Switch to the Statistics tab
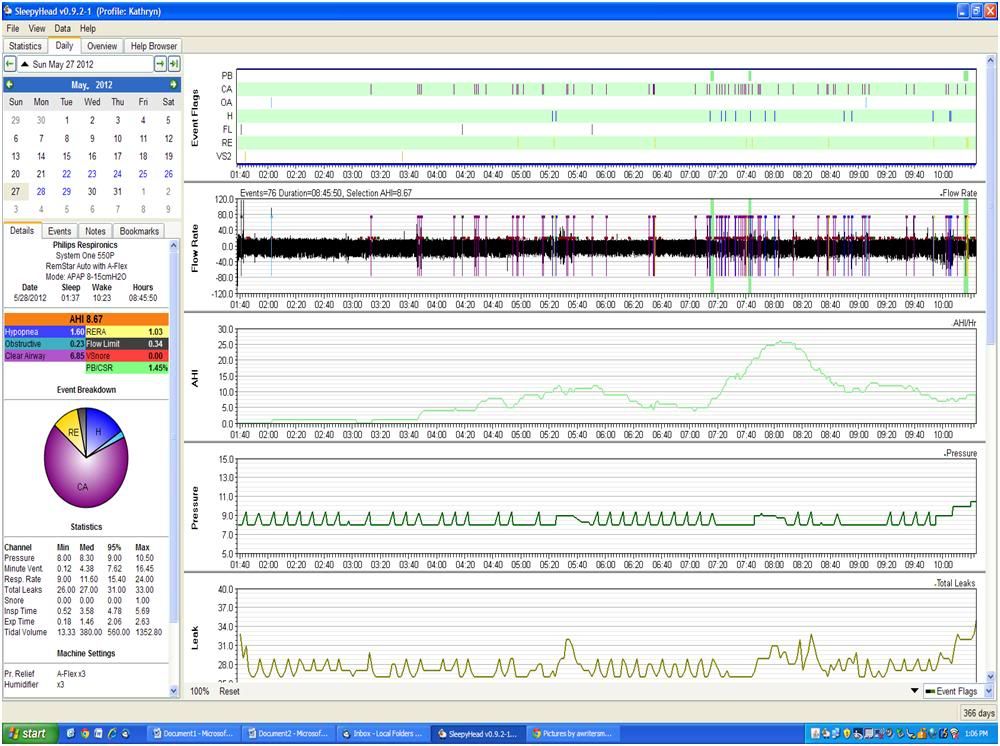 click(25, 46)
